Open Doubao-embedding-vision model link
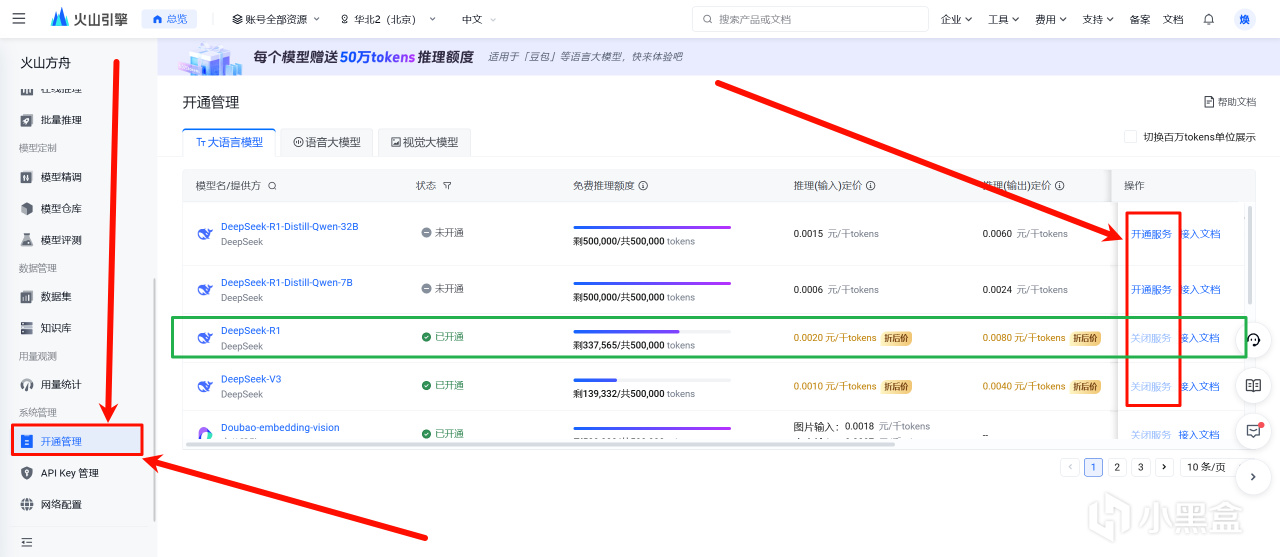 tap(280, 427)
